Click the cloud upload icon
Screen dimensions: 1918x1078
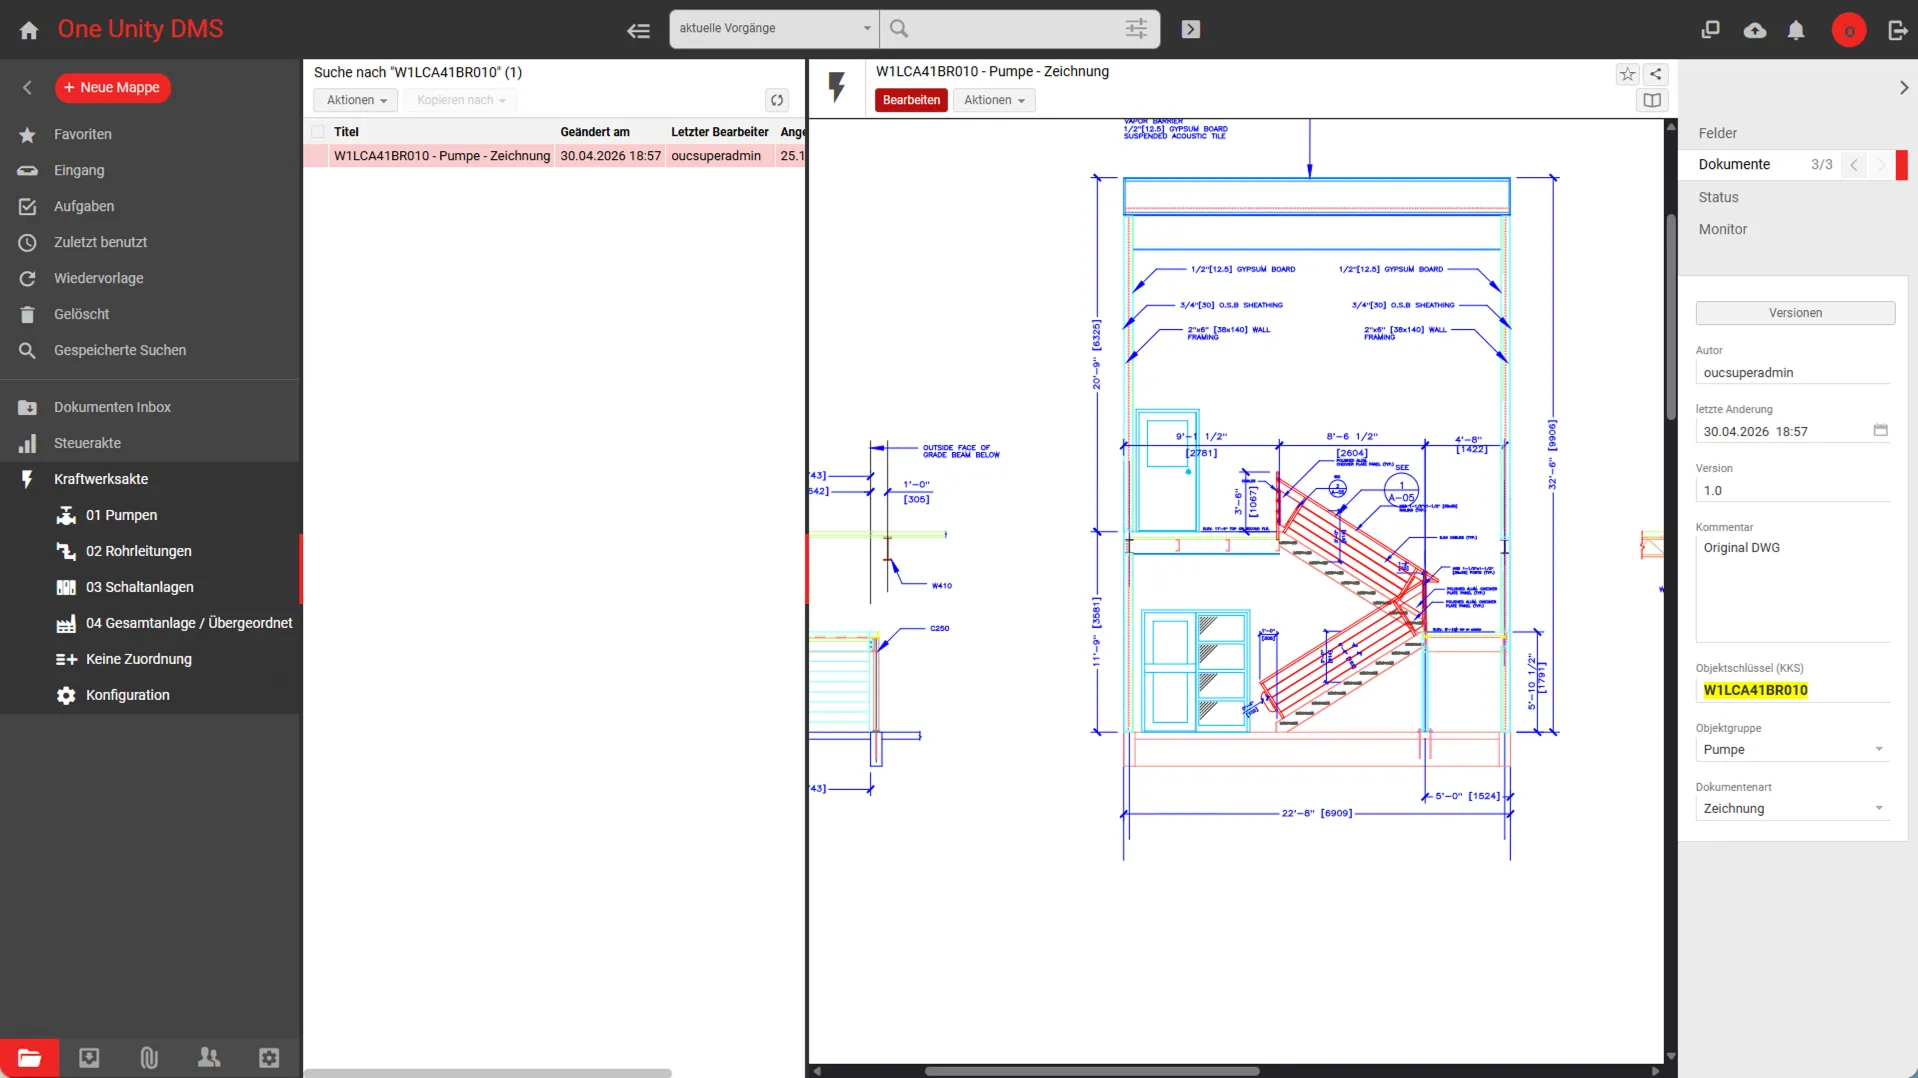point(1754,30)
